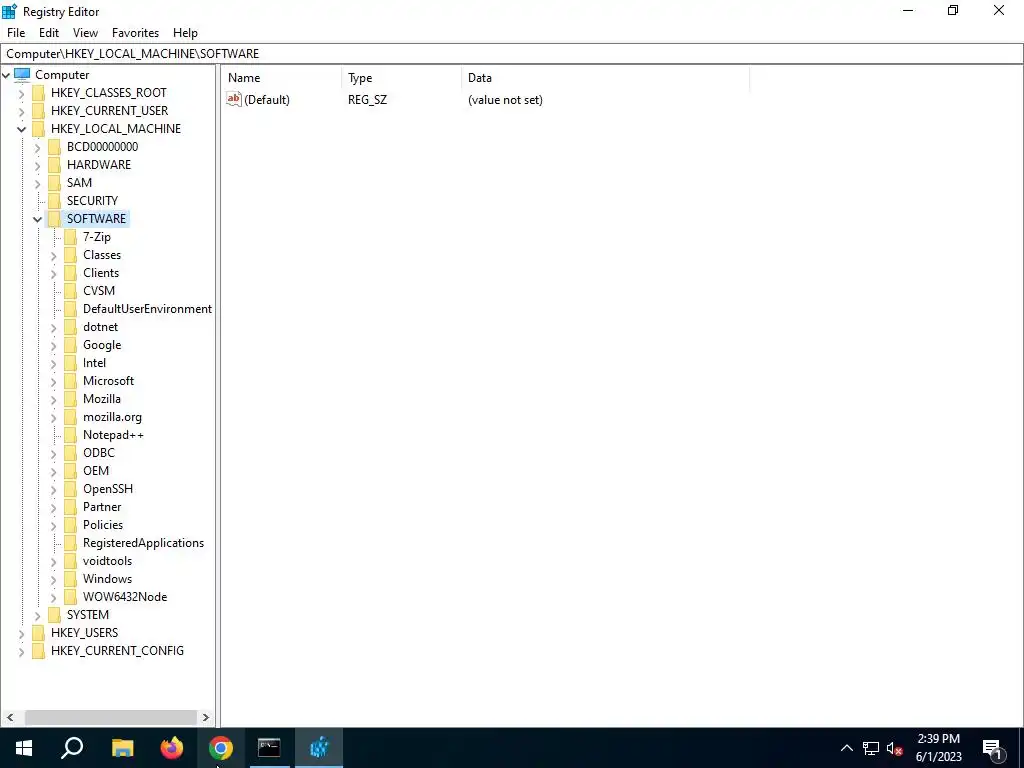Expand the WOW6432Node key arrow
The image size is (1024, 768).
click(x=54, y=597)
